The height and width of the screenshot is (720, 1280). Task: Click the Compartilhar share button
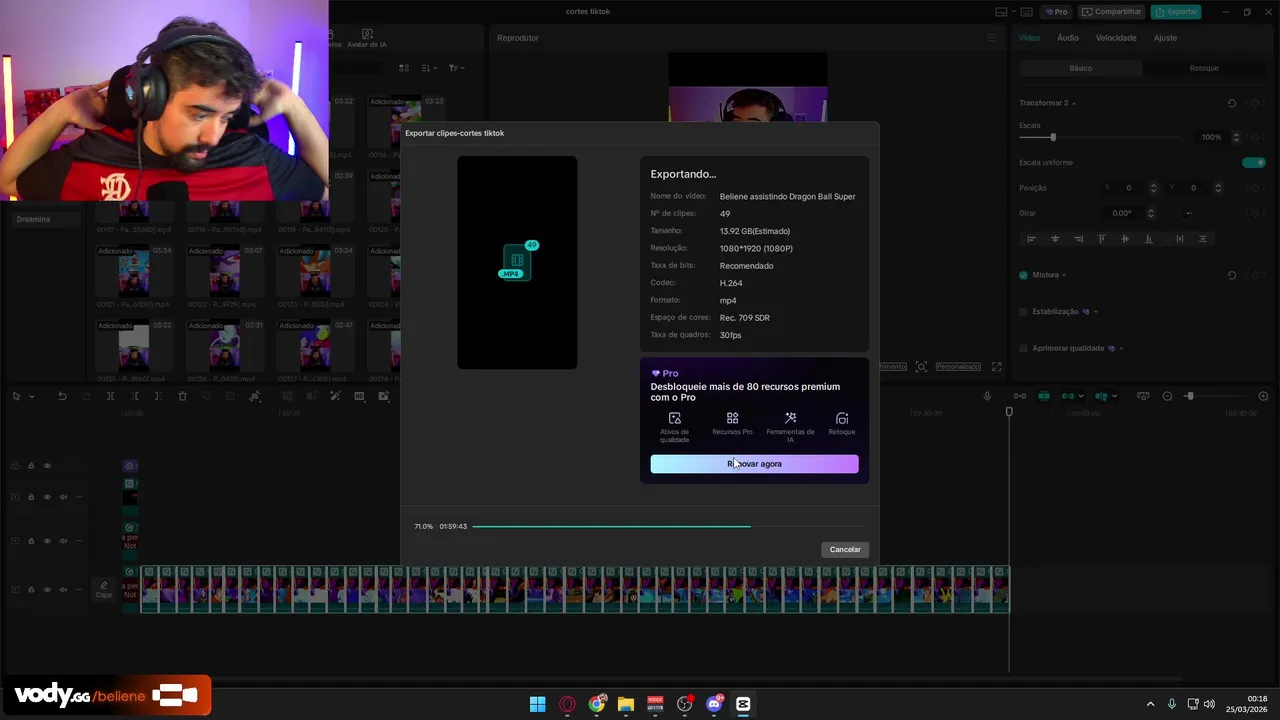[1112, 12]
